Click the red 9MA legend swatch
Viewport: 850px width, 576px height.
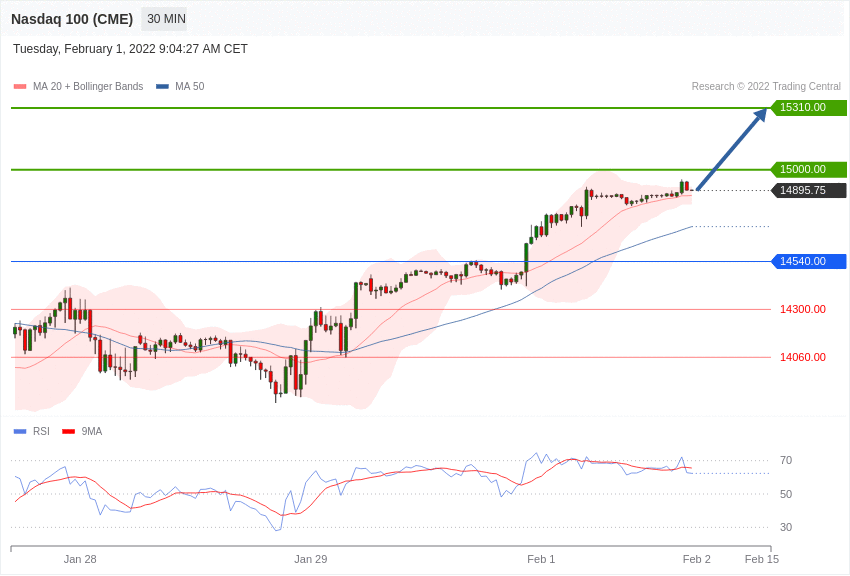click(69, 432)
